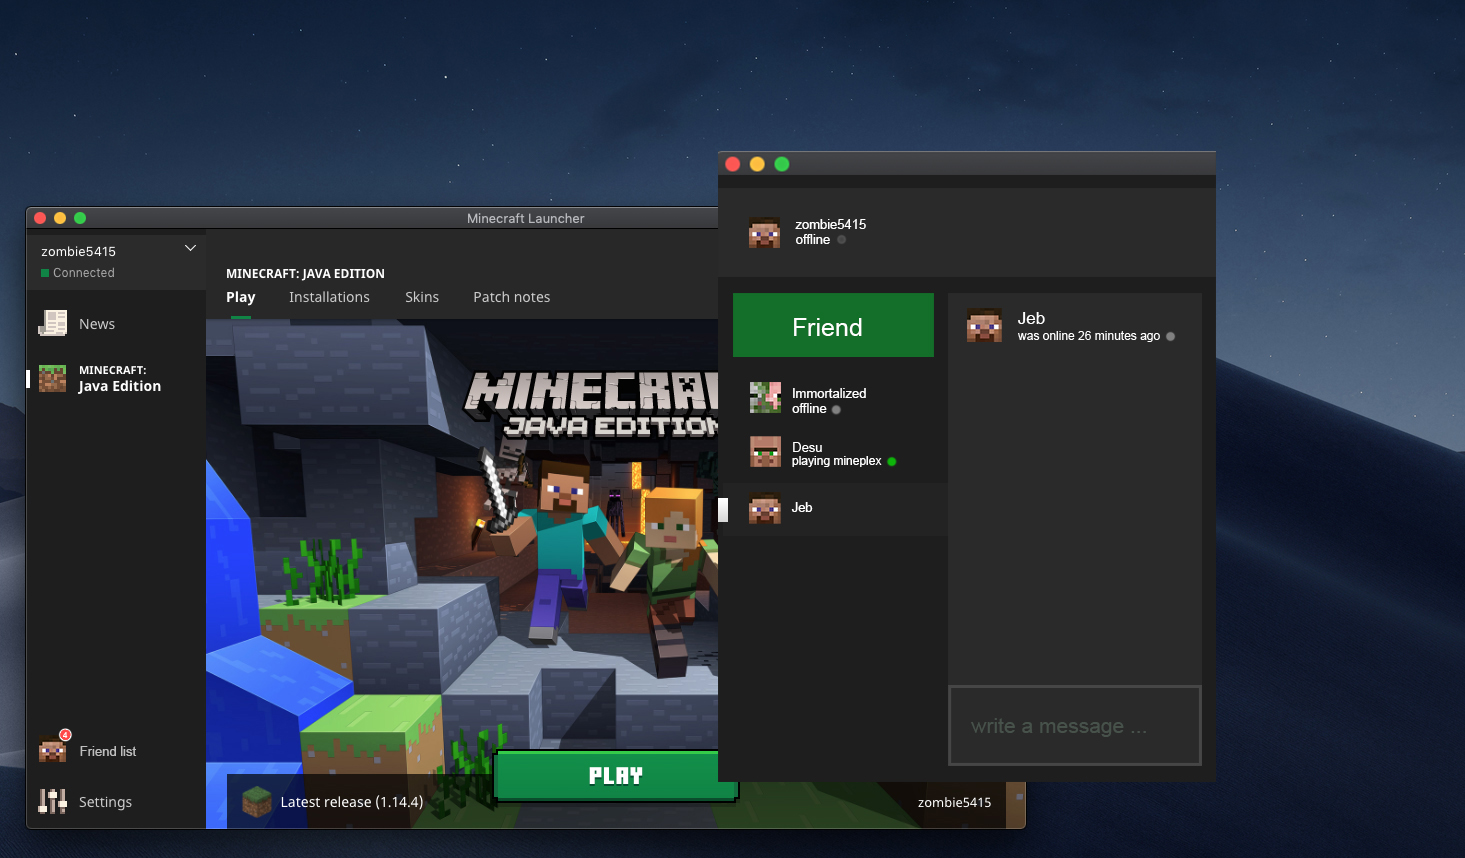Click the grass block icon beside Latest release

pos(257,801)
